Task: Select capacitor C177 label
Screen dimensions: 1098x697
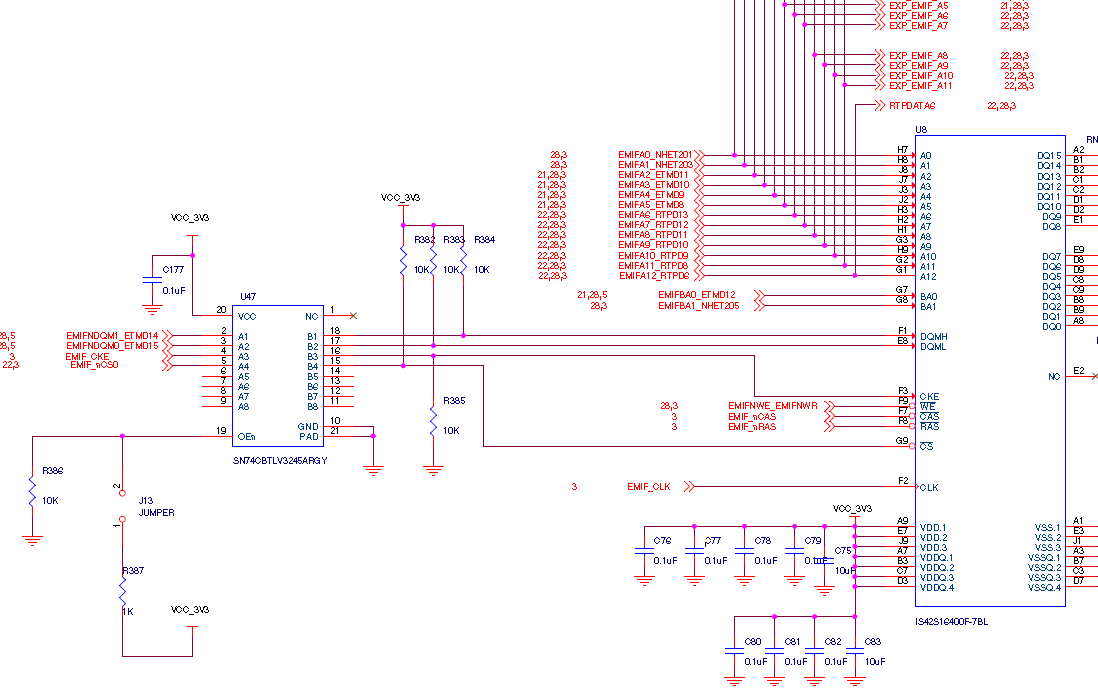Action: pyautogui.click(x=173, y=270)
